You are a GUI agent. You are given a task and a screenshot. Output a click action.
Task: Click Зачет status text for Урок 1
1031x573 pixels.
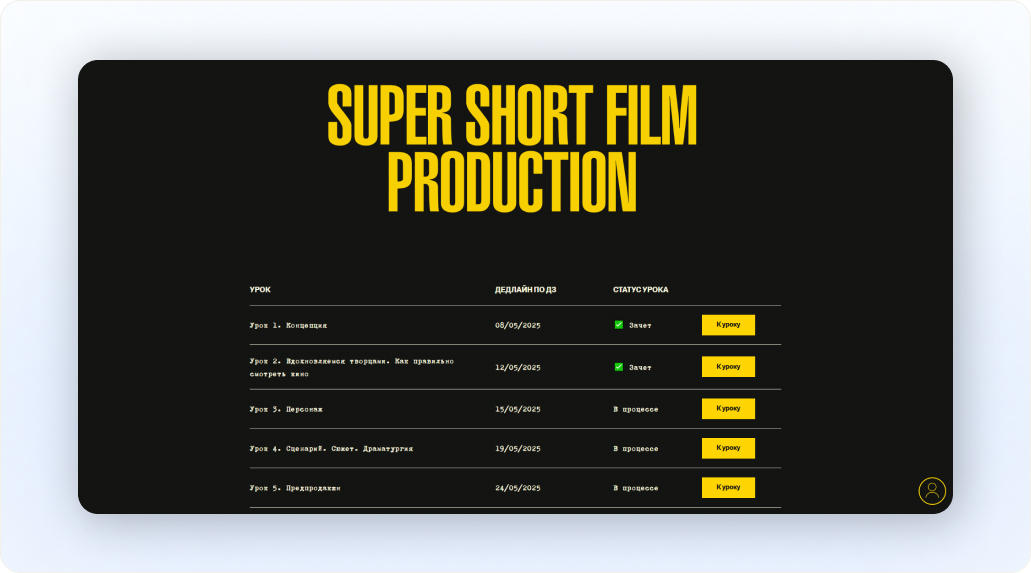tap(640, 326)
